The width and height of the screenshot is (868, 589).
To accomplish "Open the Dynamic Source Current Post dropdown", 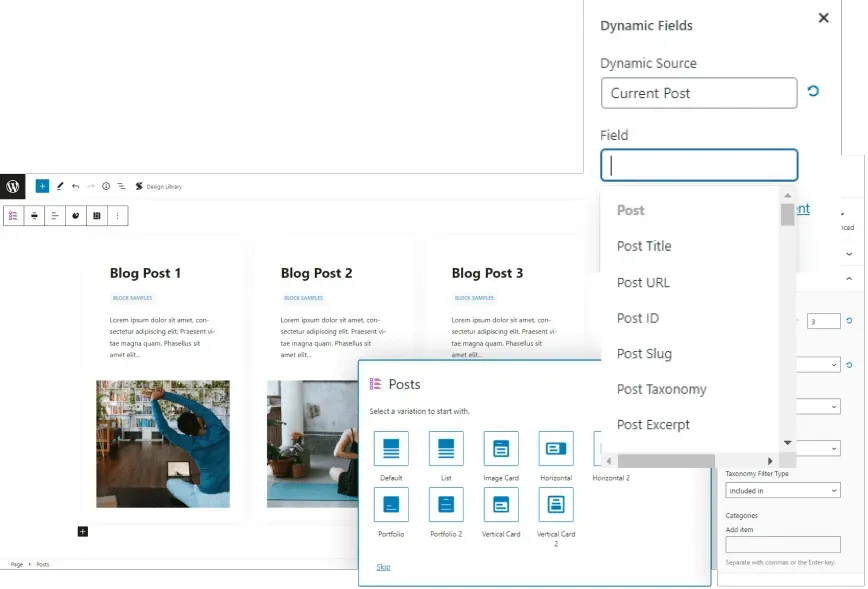I will 699,93.
